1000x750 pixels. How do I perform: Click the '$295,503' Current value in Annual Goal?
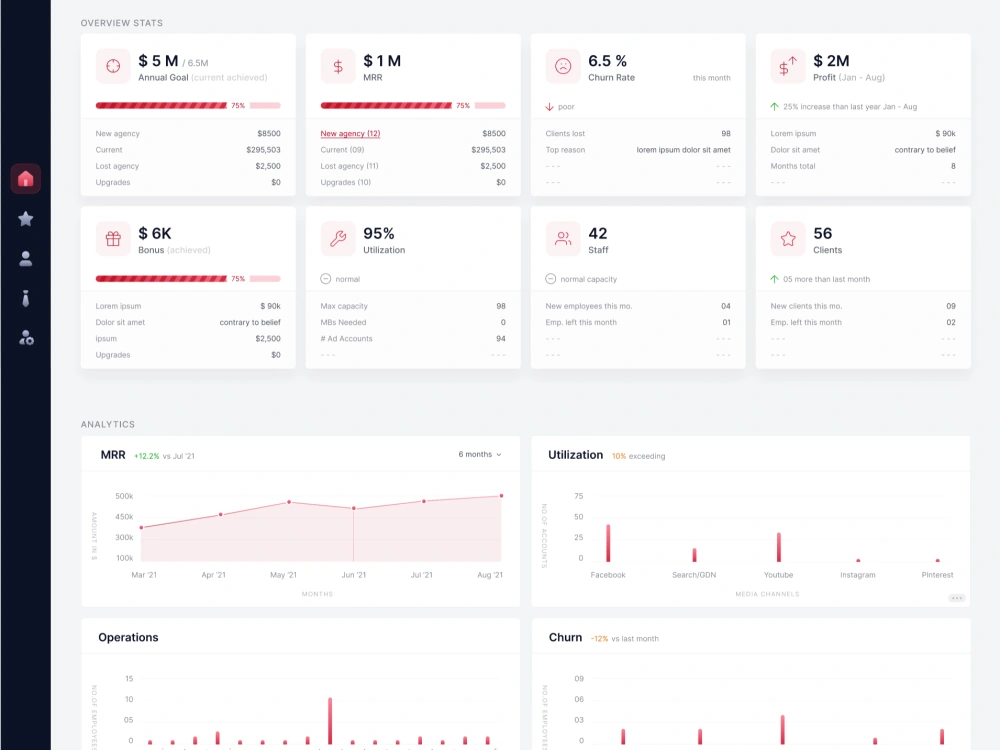click(263, 150)
